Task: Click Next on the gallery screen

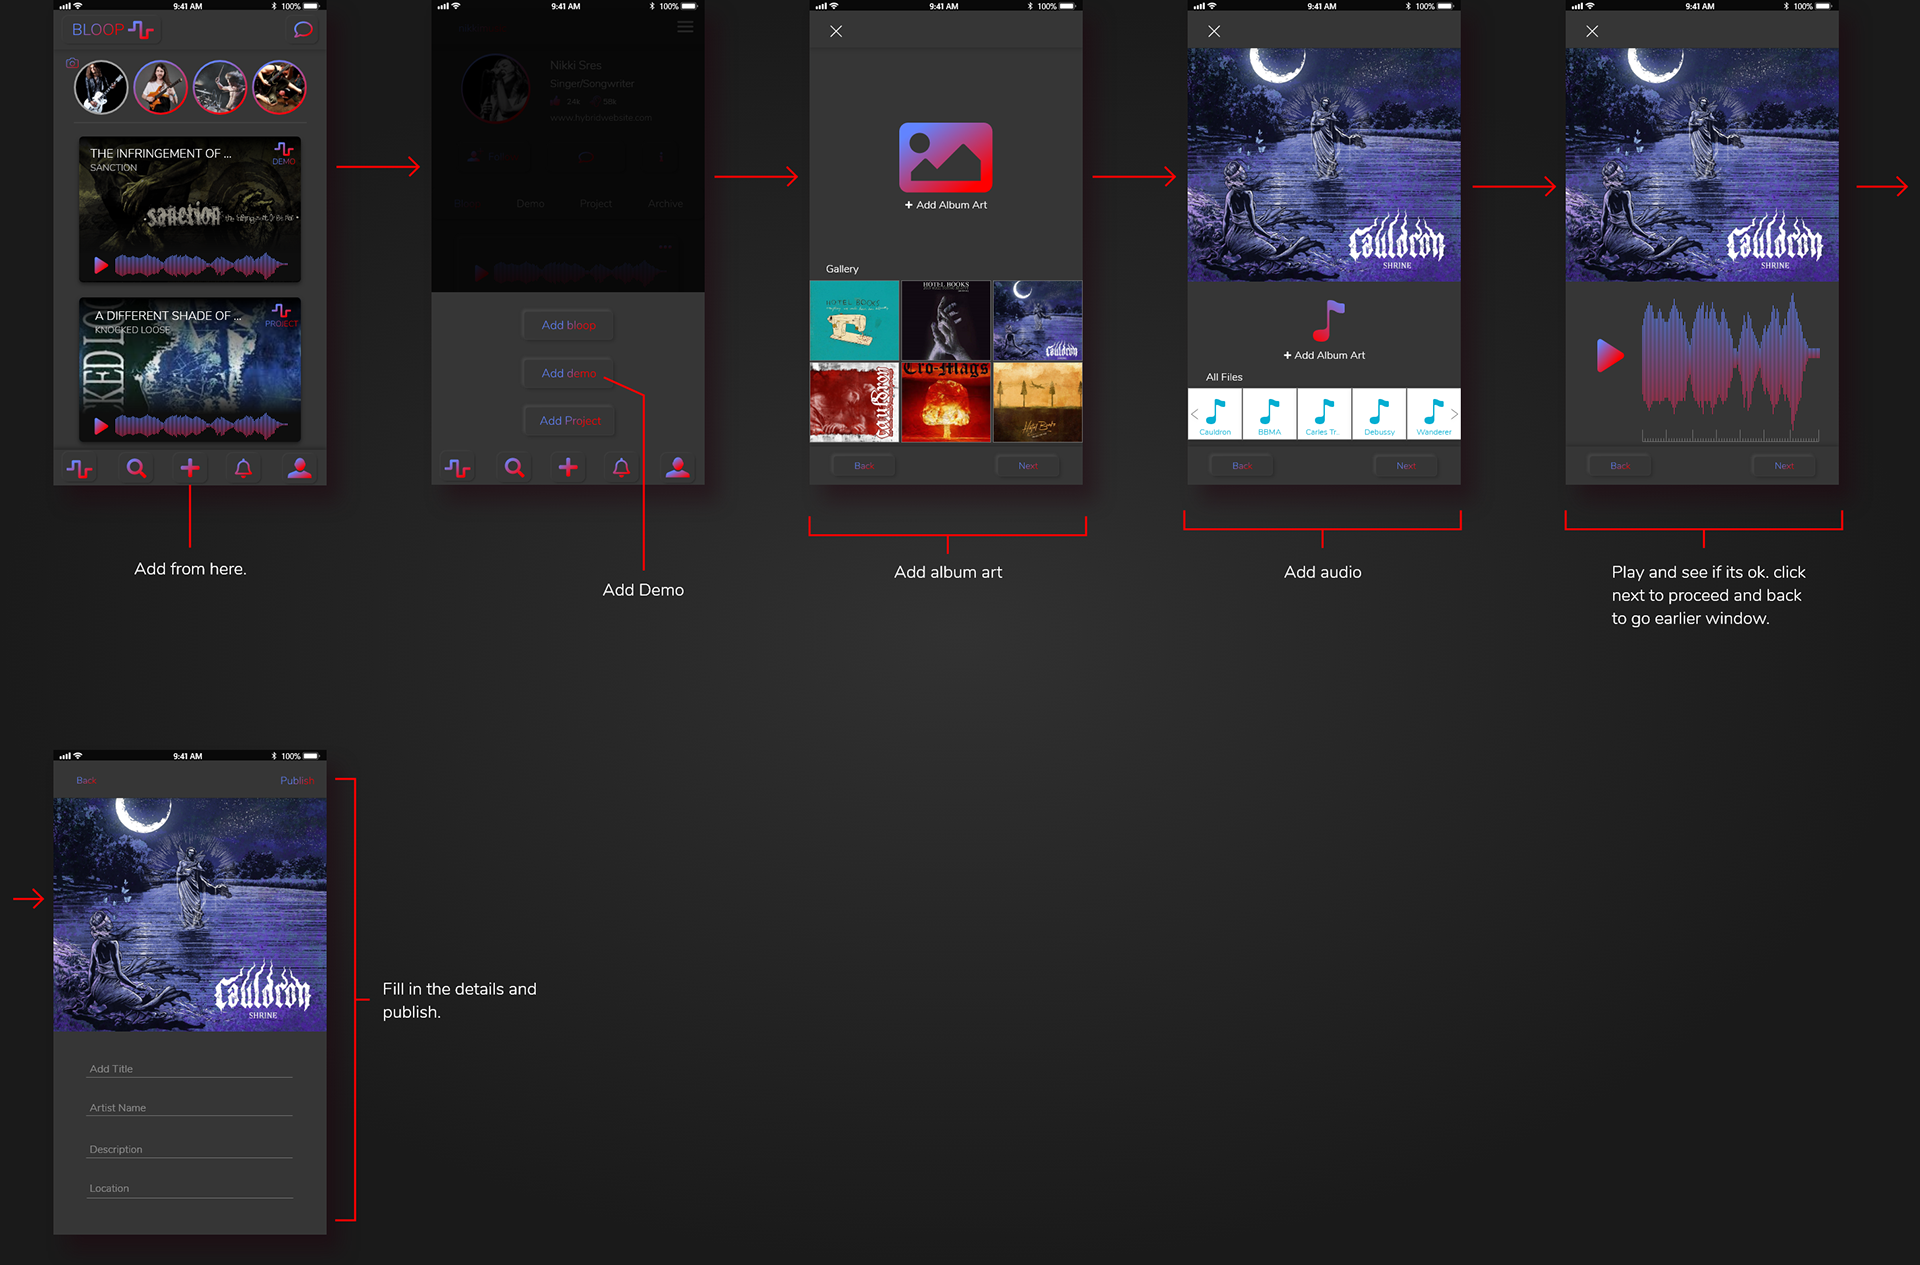Action: (1028, 466)
